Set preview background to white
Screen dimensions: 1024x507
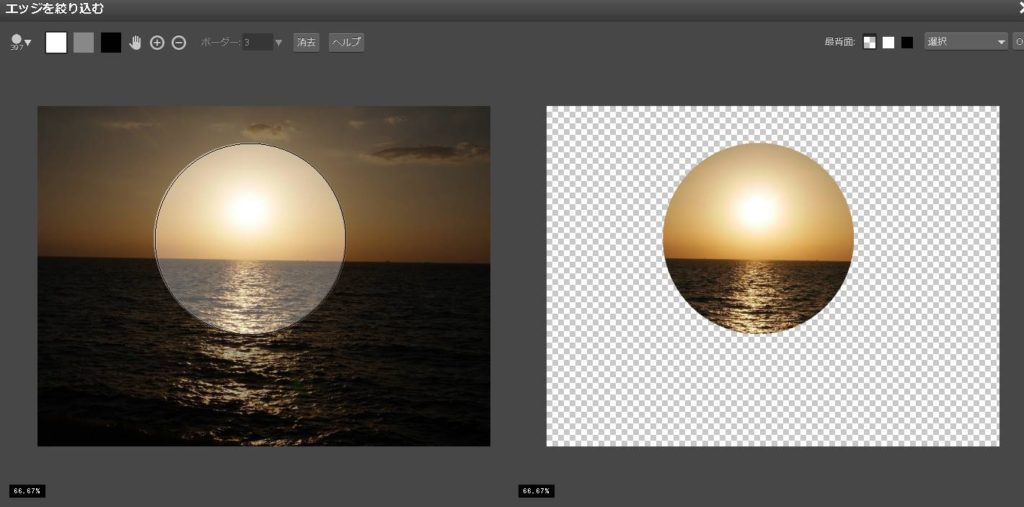[888, 42]
